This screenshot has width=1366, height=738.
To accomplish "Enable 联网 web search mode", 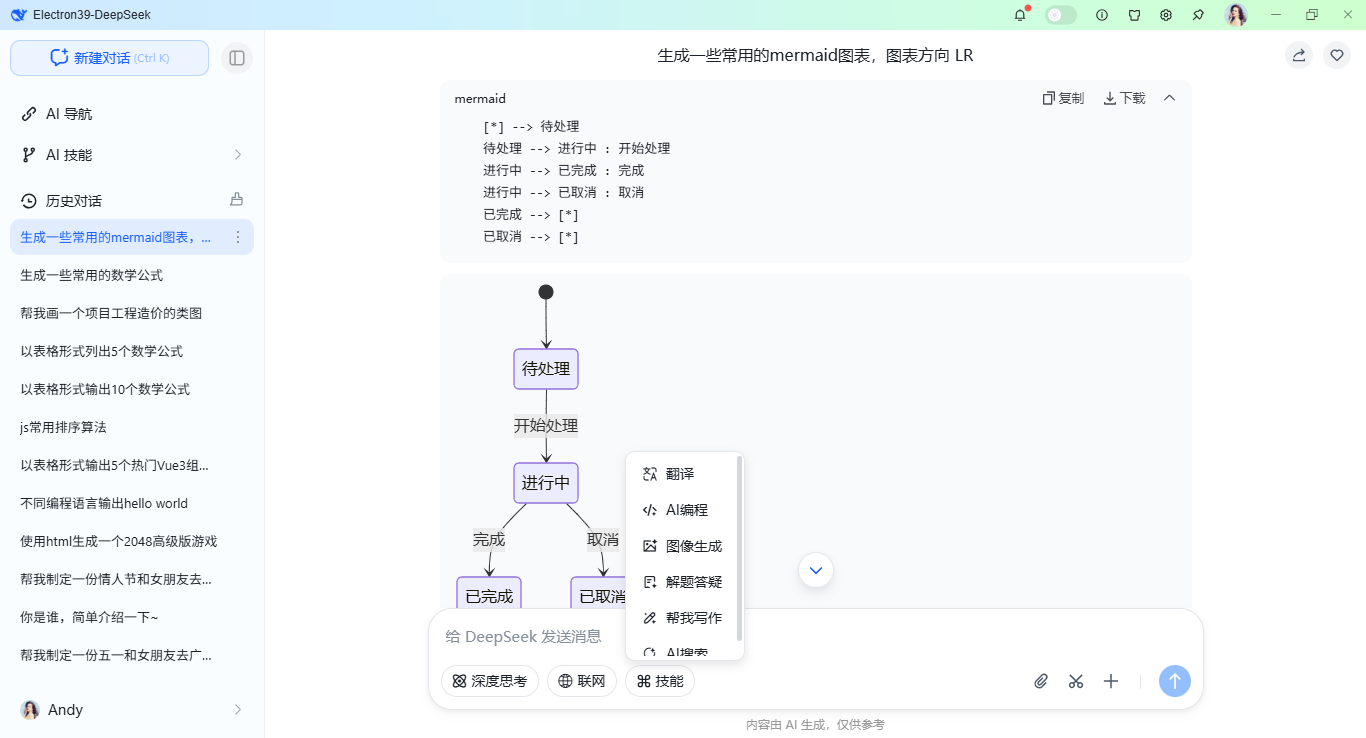I will click(582, 681).
